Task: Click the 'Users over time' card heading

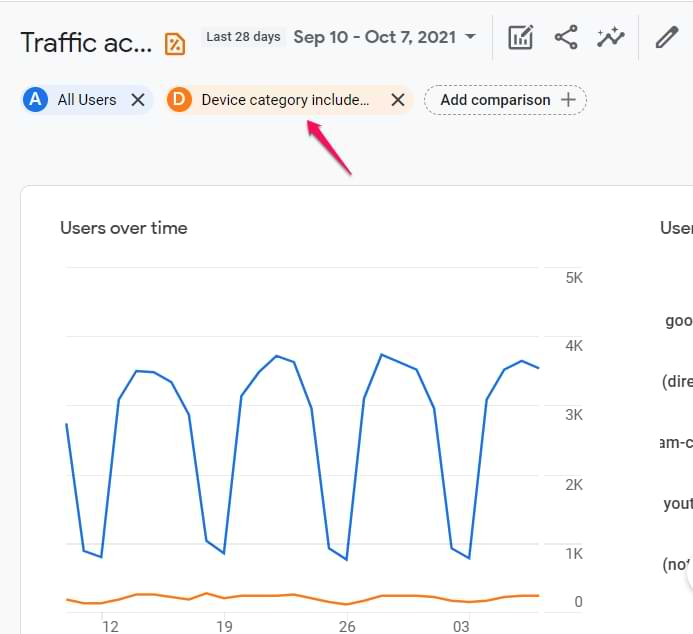Action: (x=124, y=228)
